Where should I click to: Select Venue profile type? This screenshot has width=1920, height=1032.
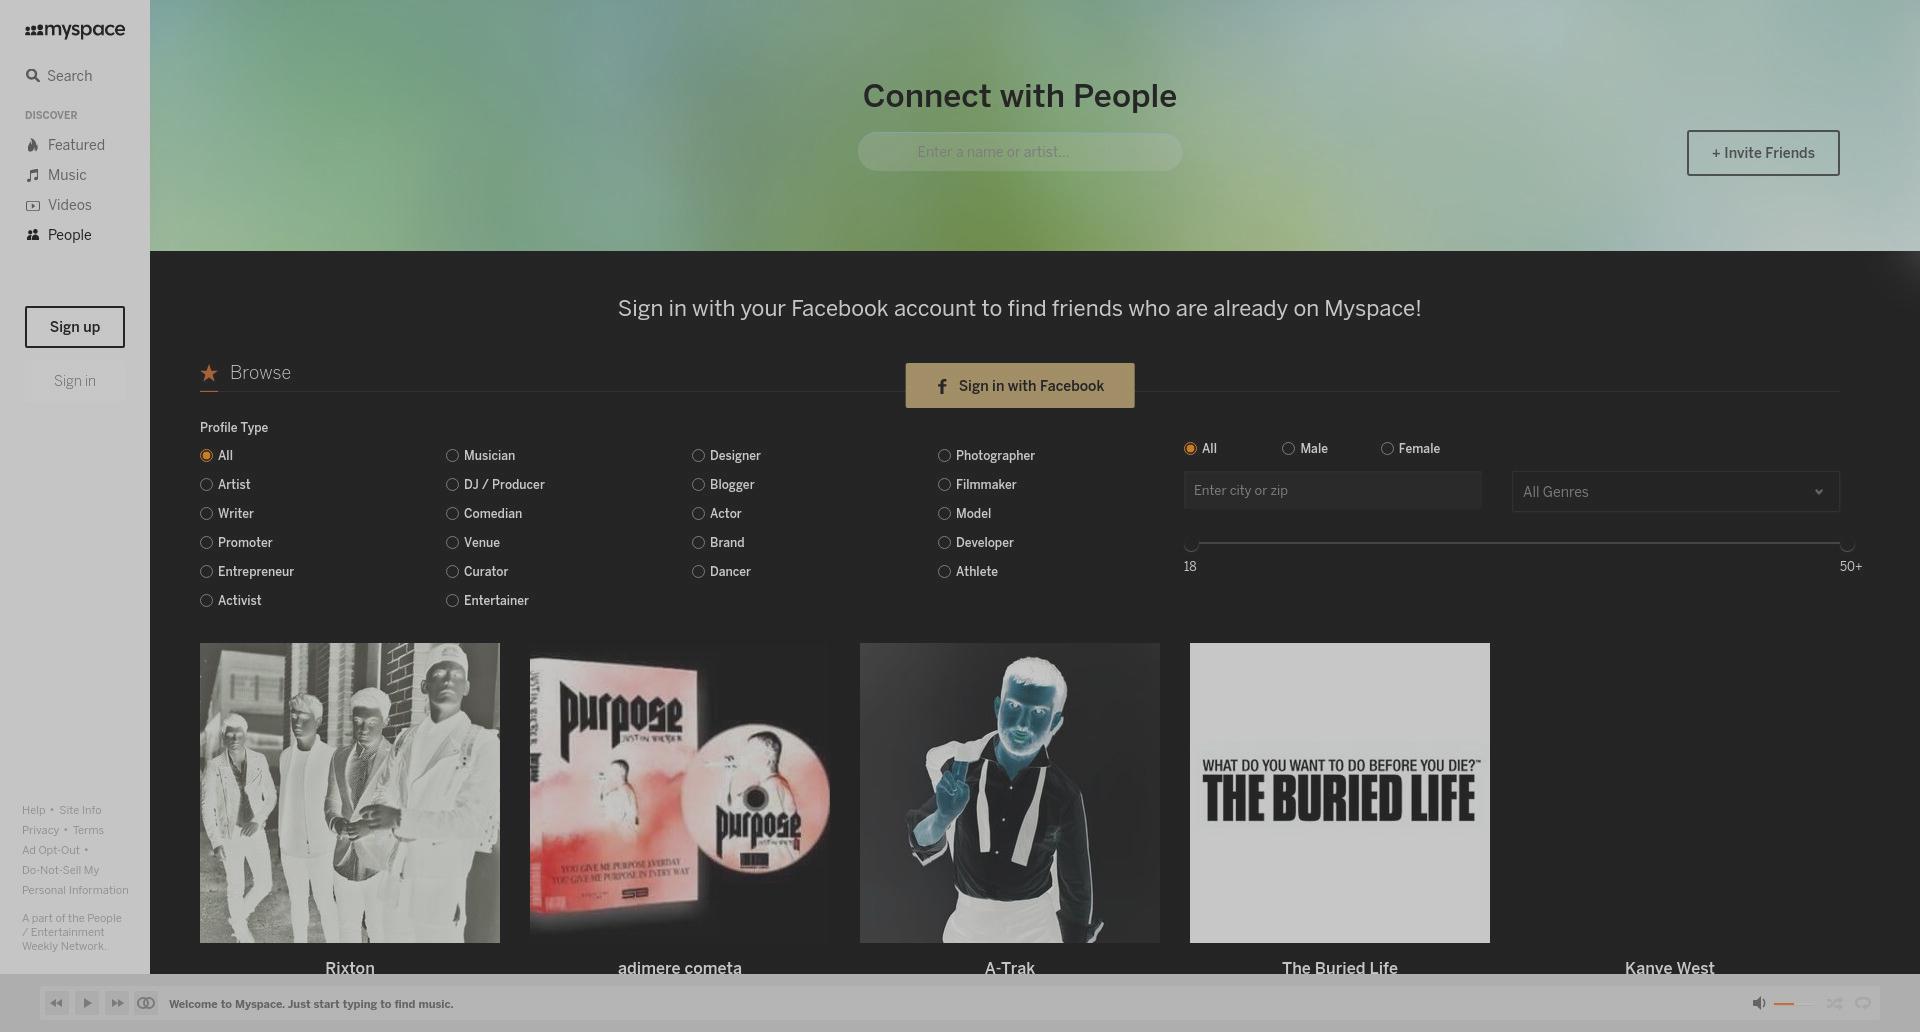(x=452, y=543)
